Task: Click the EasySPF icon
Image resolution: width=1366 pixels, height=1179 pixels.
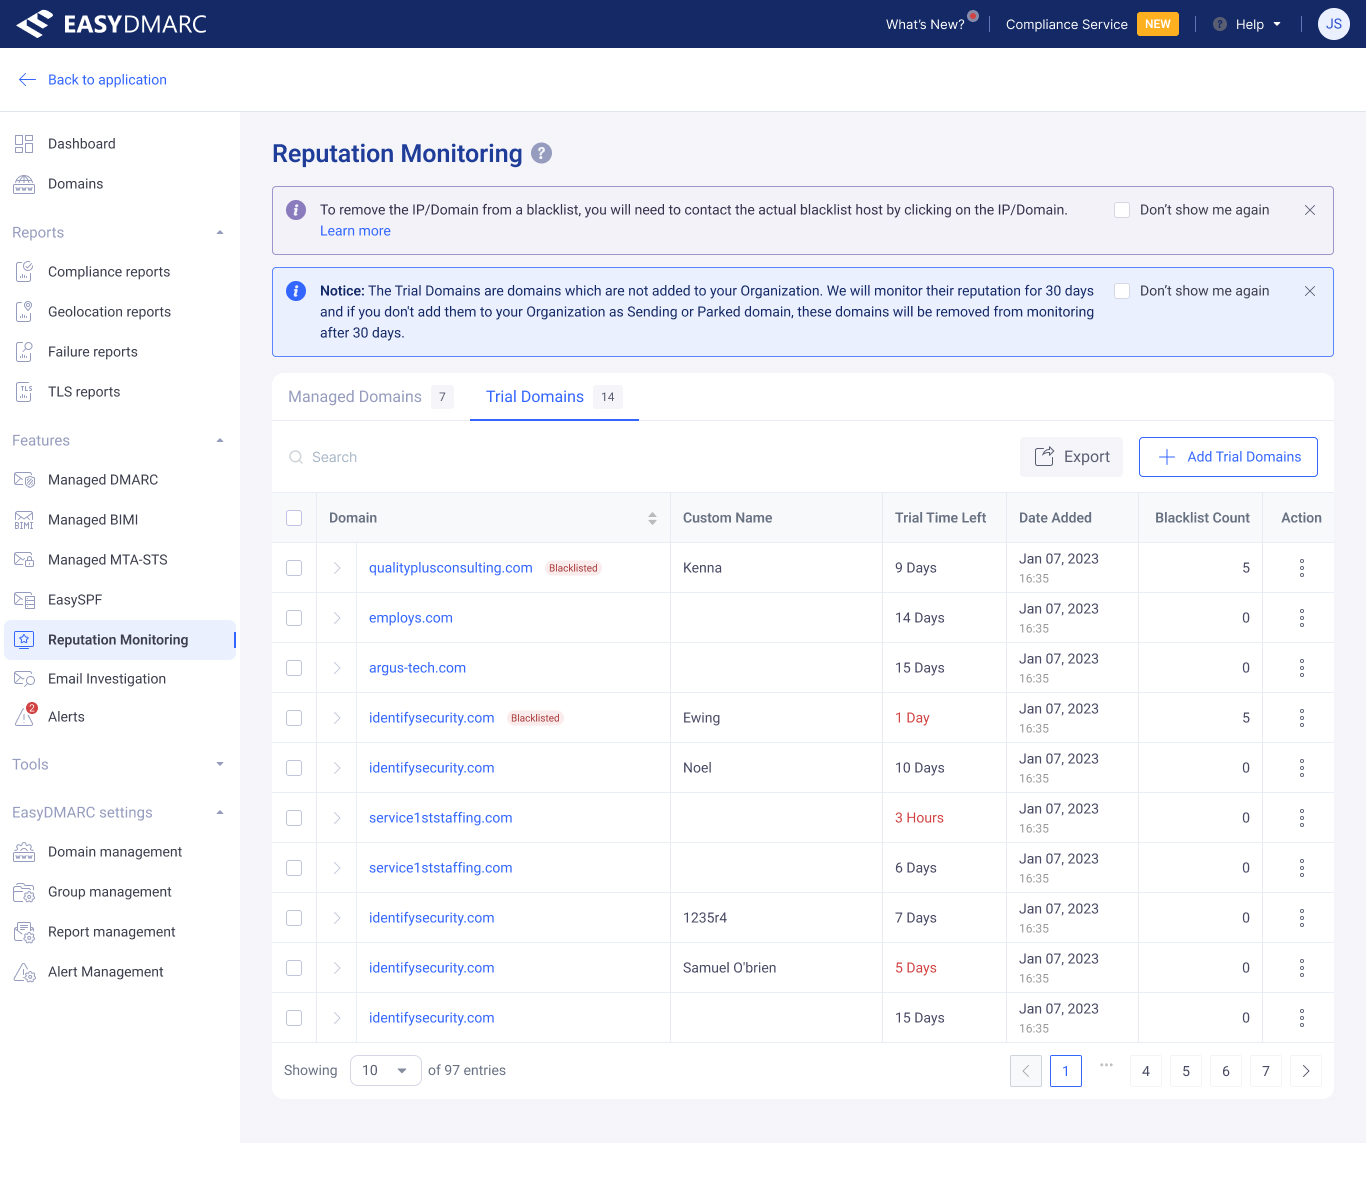Action: click(x=24, y=600)
